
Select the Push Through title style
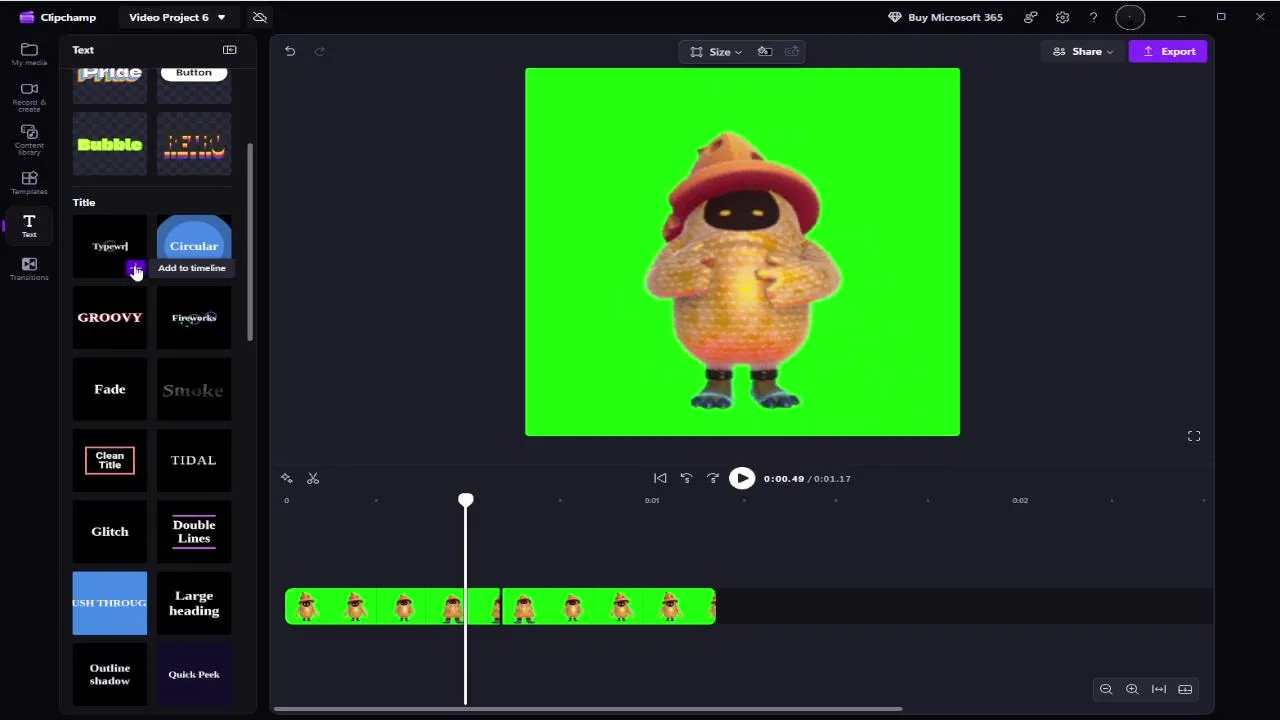point(110,603)
